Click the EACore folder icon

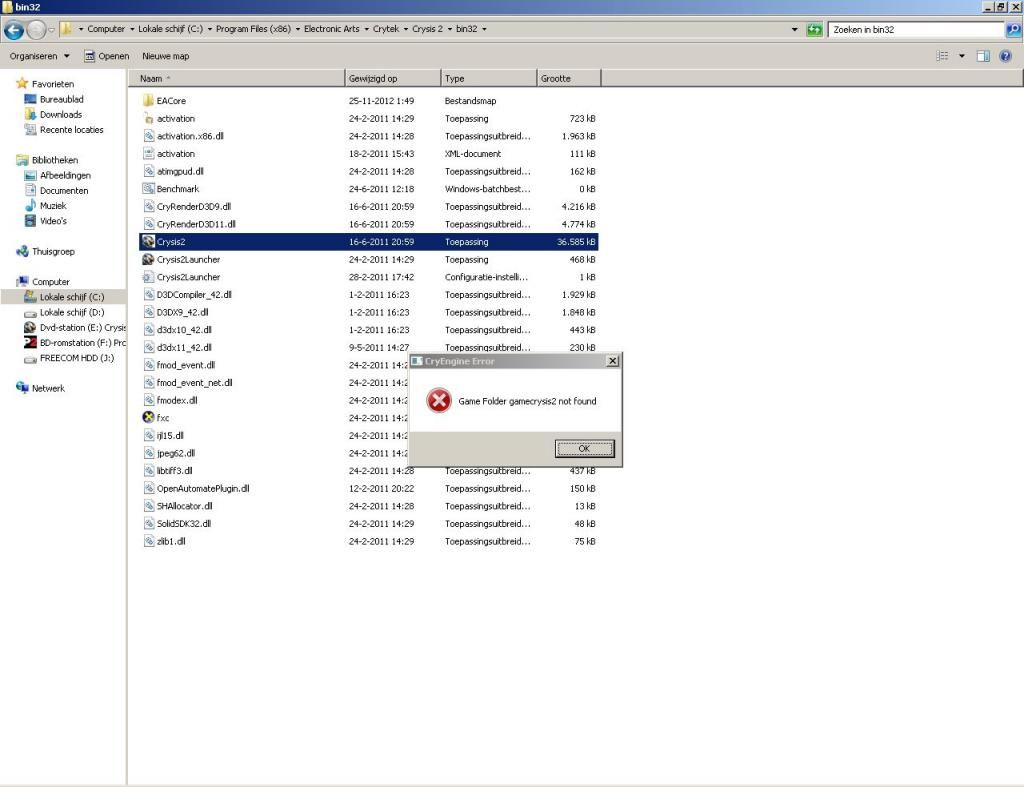click(148, 101)
